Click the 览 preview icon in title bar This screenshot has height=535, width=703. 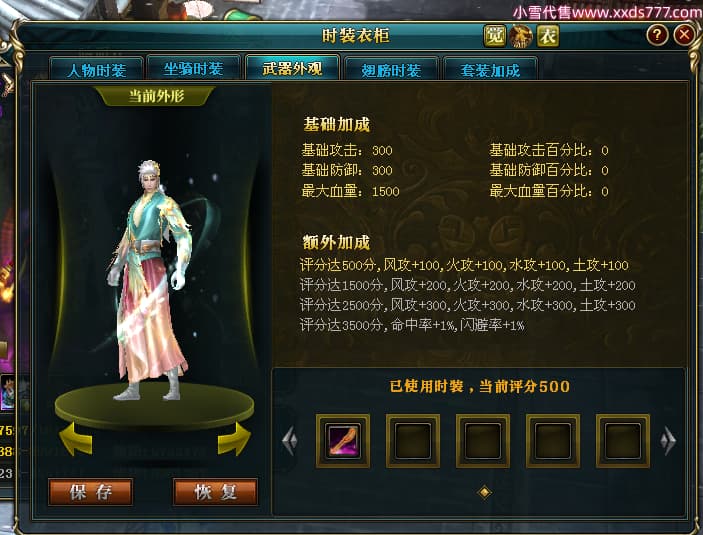point(495,36)
